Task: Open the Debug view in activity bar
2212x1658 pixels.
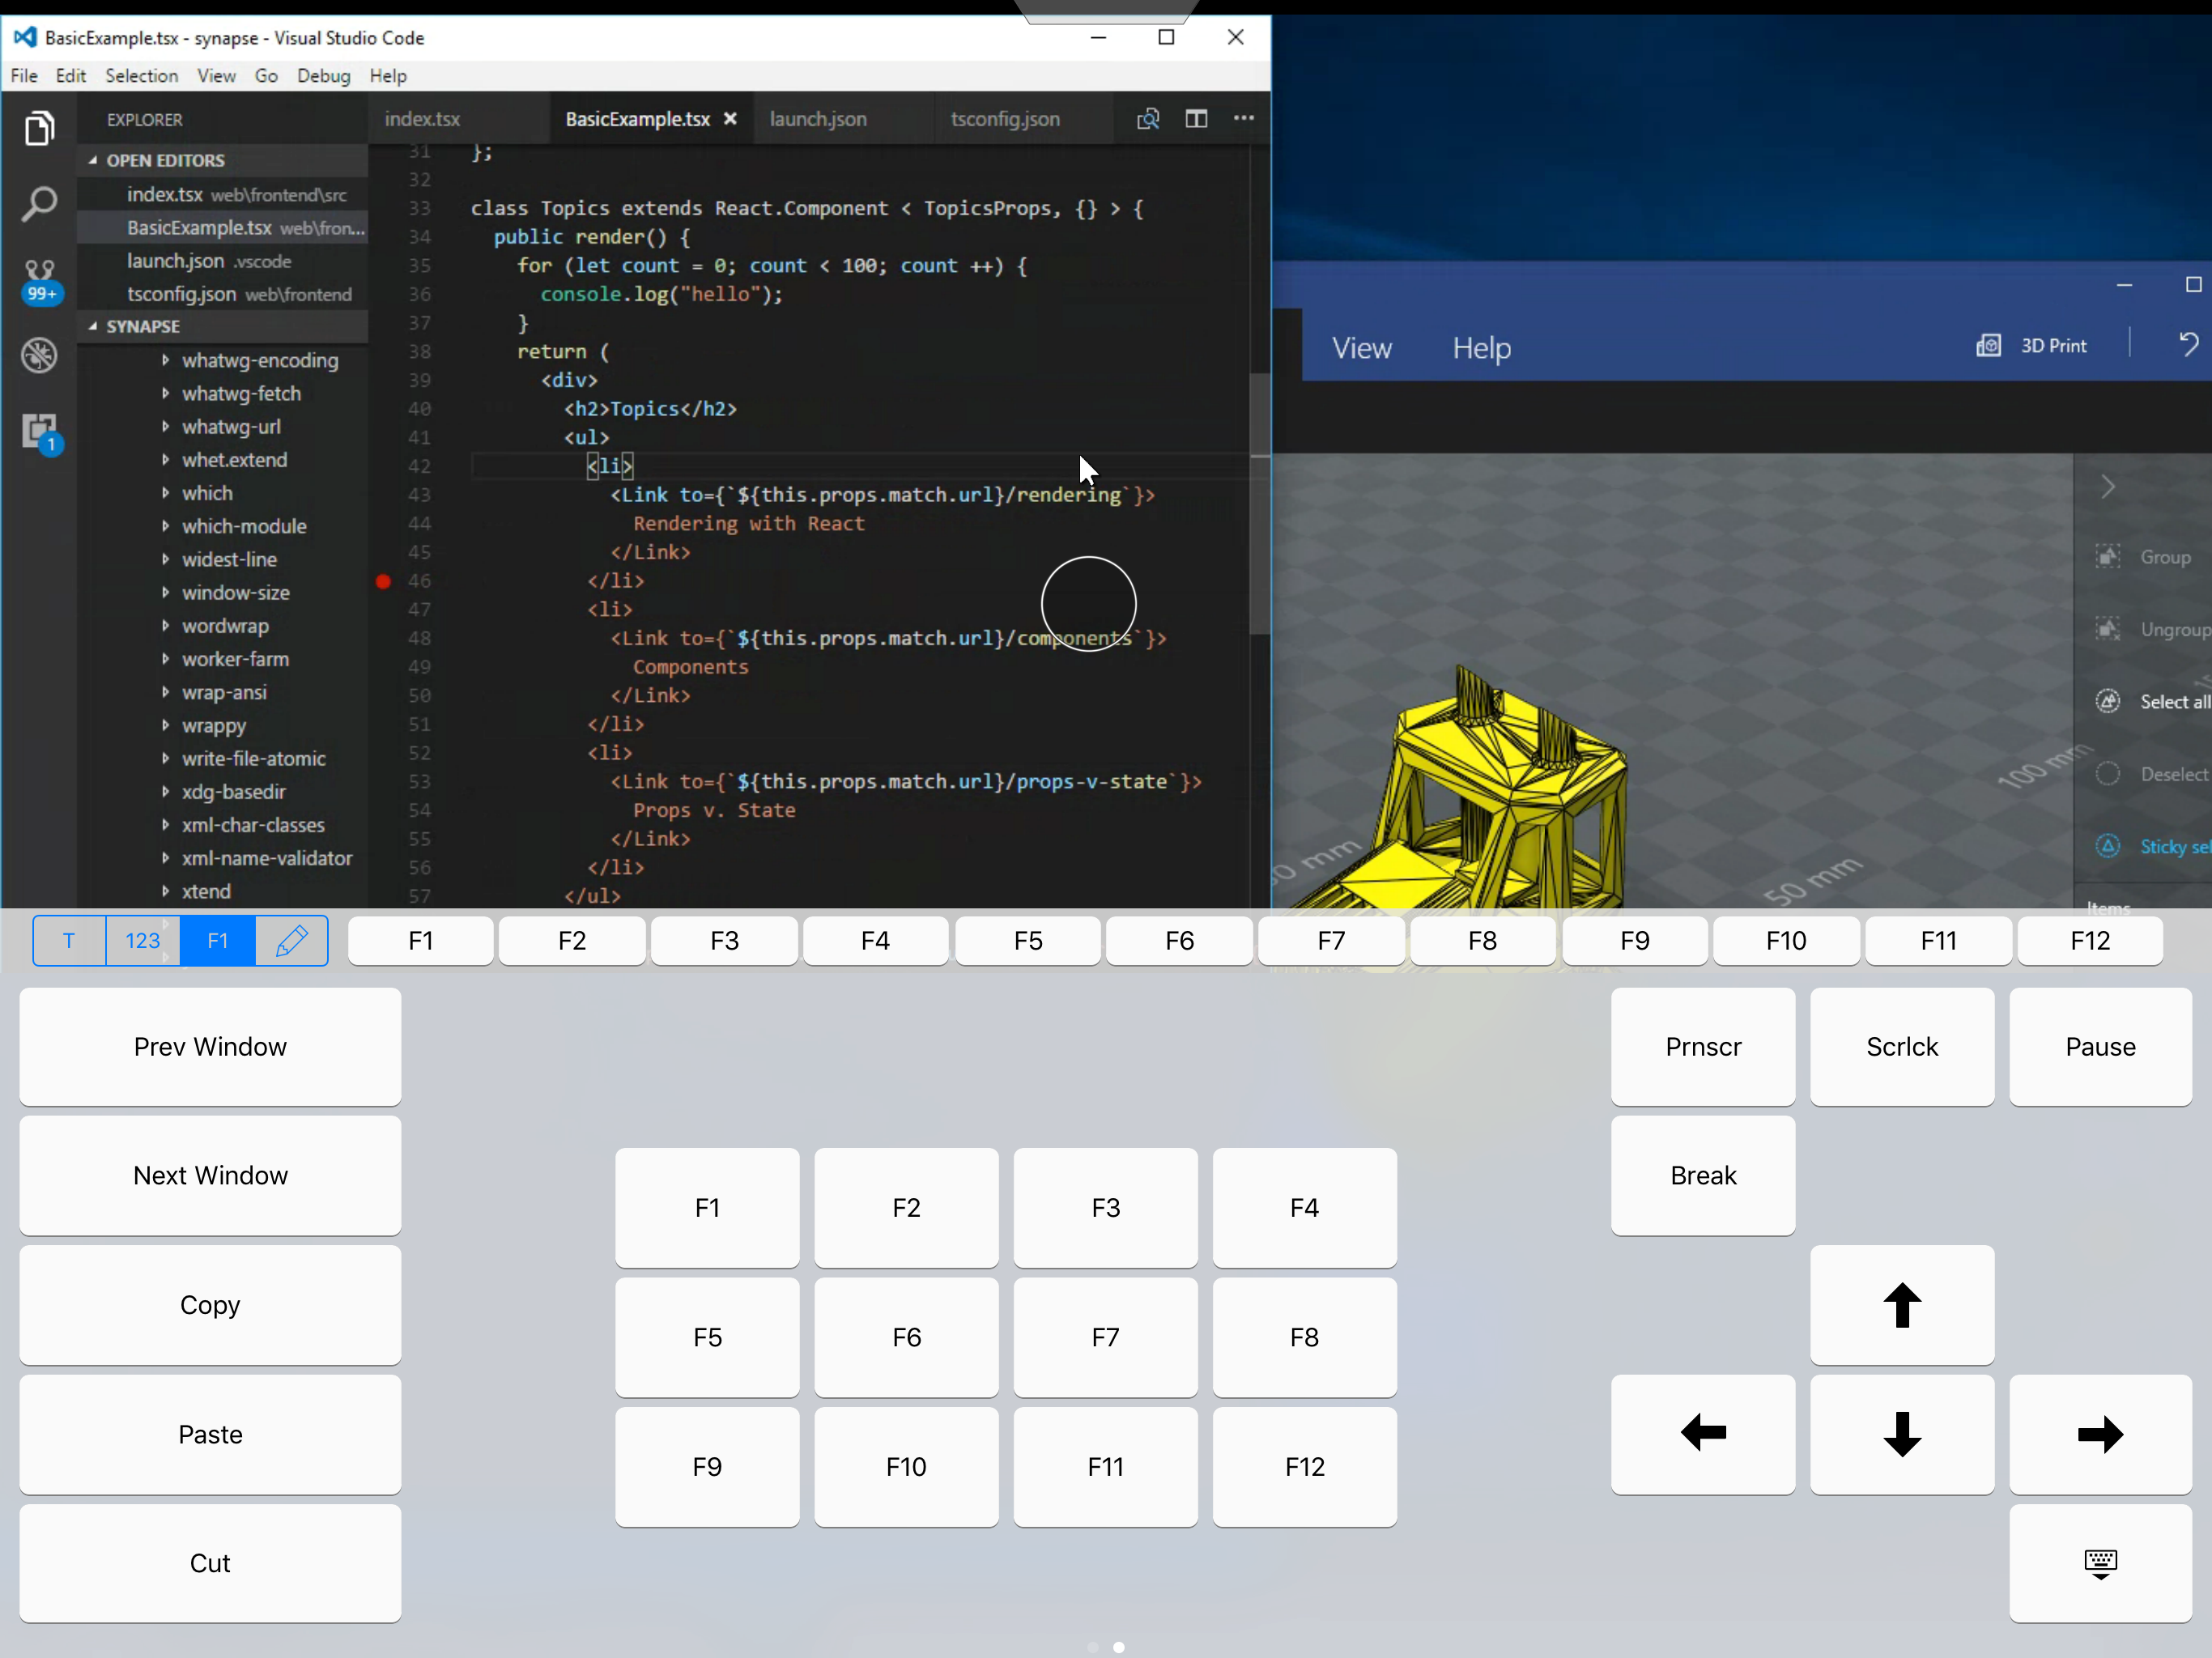Action: (39, 356)
